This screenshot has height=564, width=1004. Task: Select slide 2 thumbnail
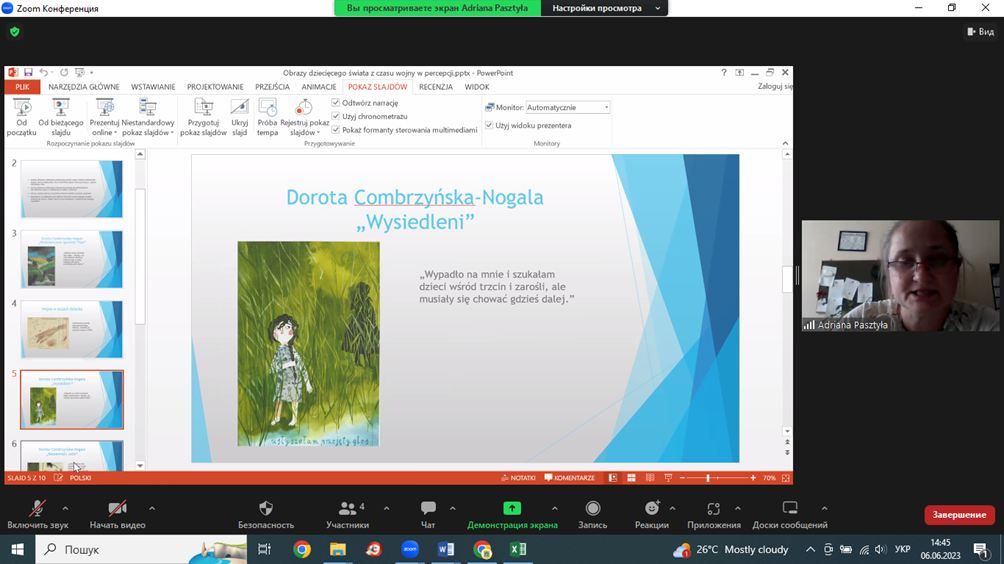pos(72,189)
